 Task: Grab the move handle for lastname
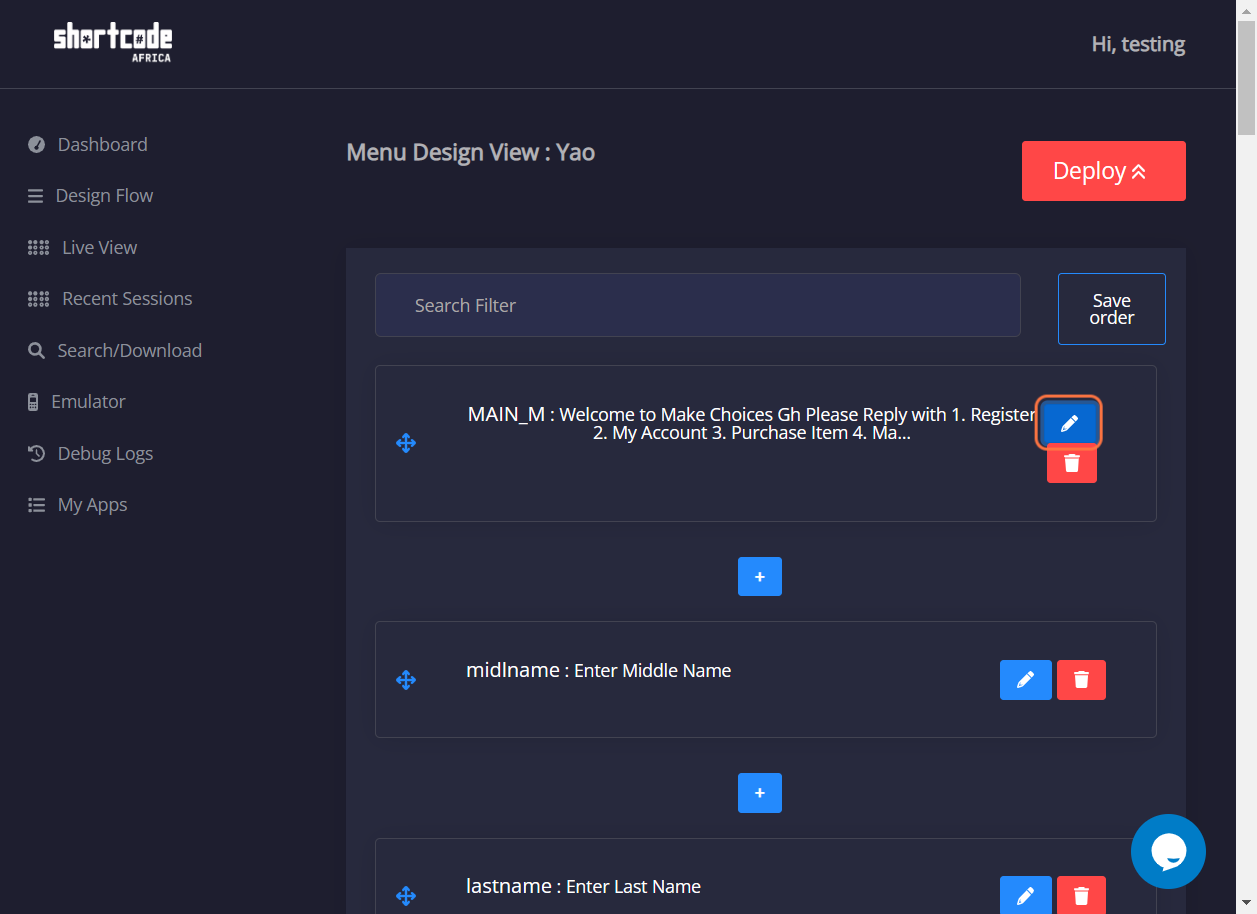point(406,896)
